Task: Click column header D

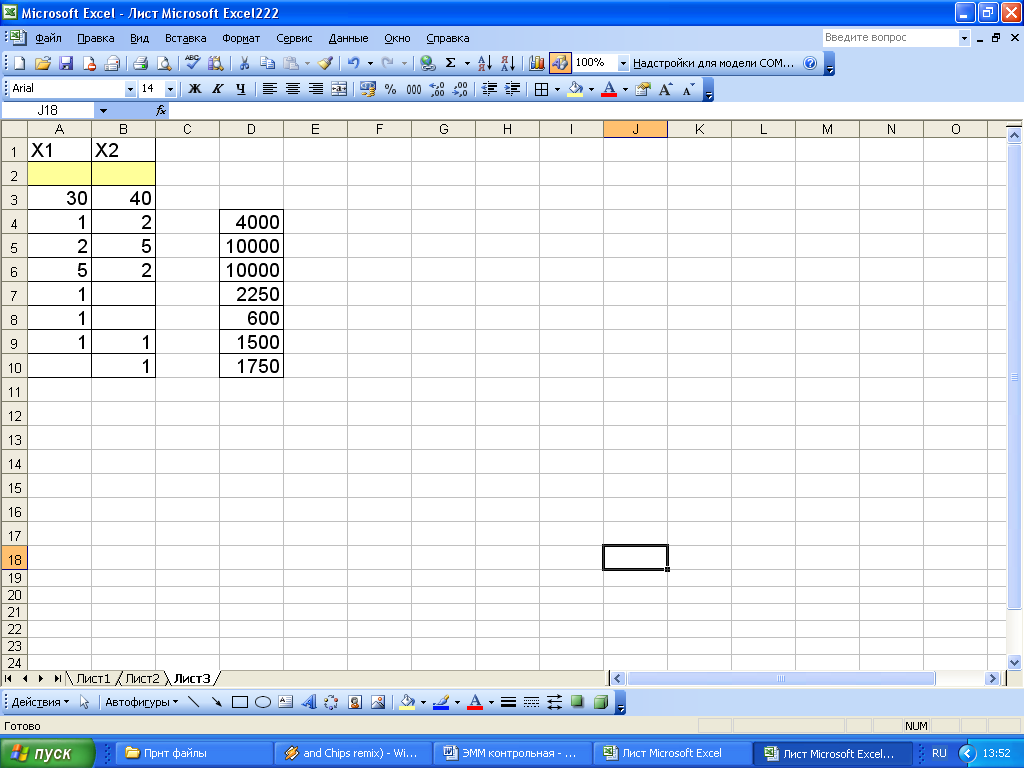Action: [251, 129]
